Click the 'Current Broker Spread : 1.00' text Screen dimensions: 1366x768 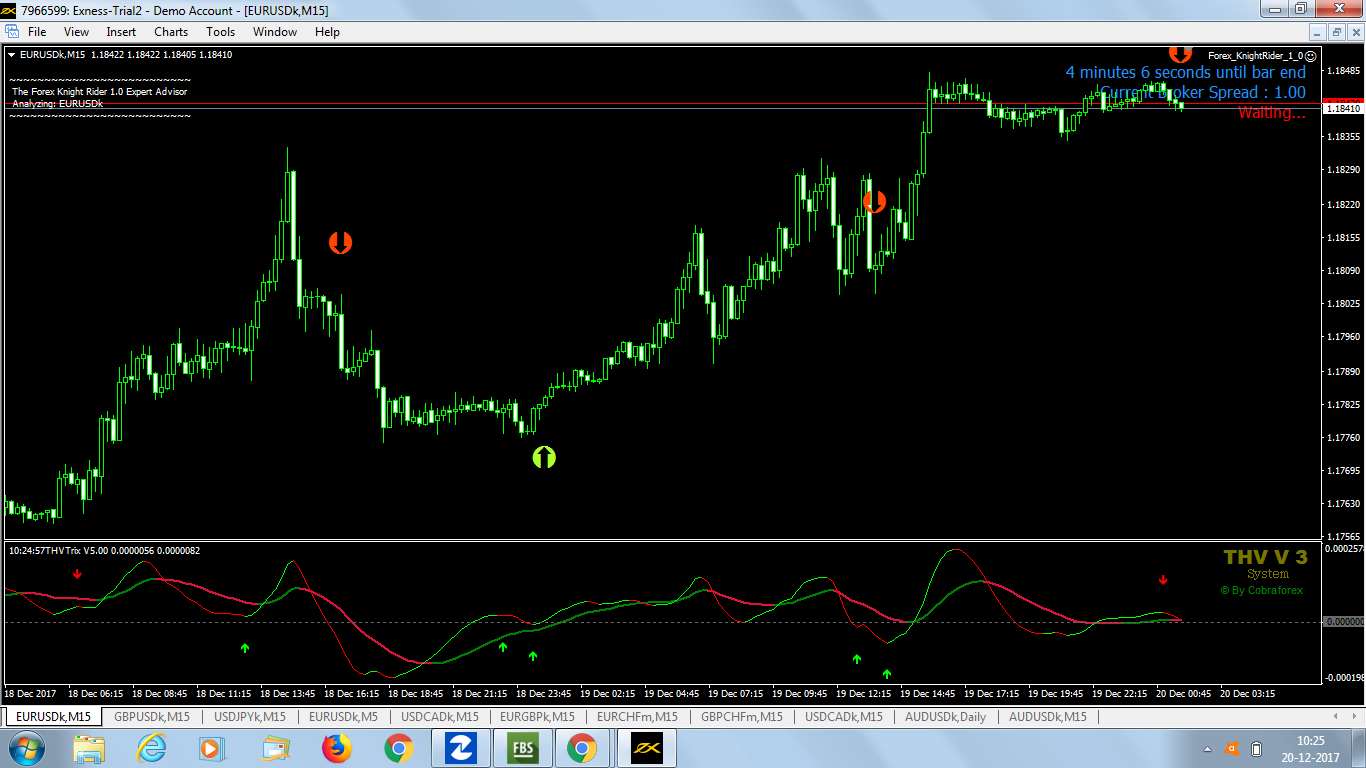[x=1203, y=93]
